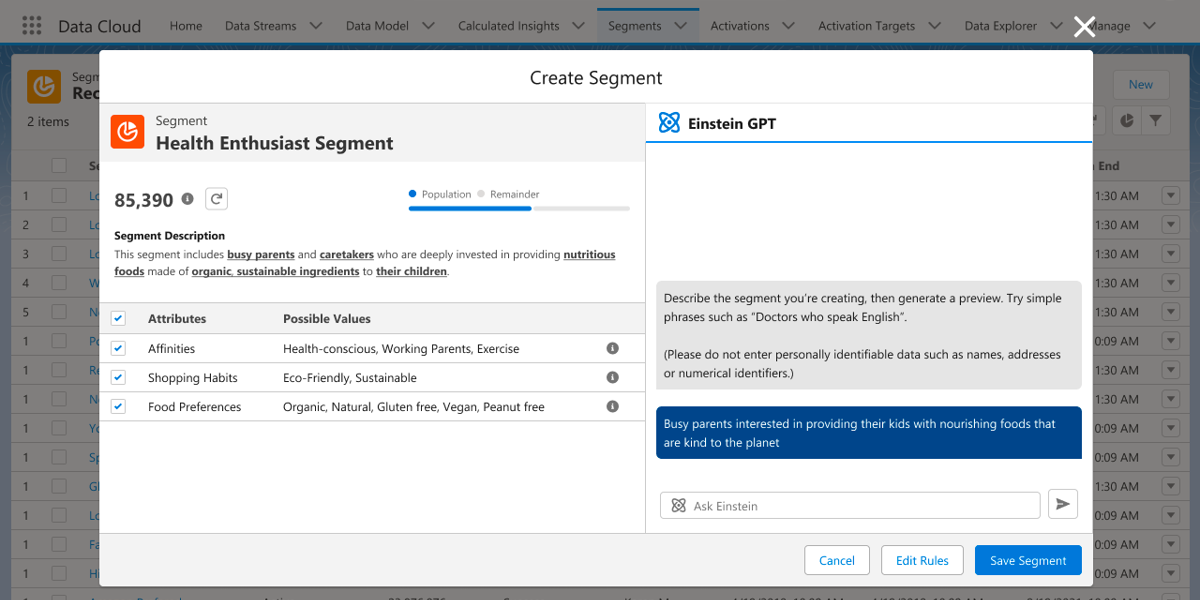Click the info icon for Food Preferences row
This screenshot has height=600, width=1200.
(612, 407)
